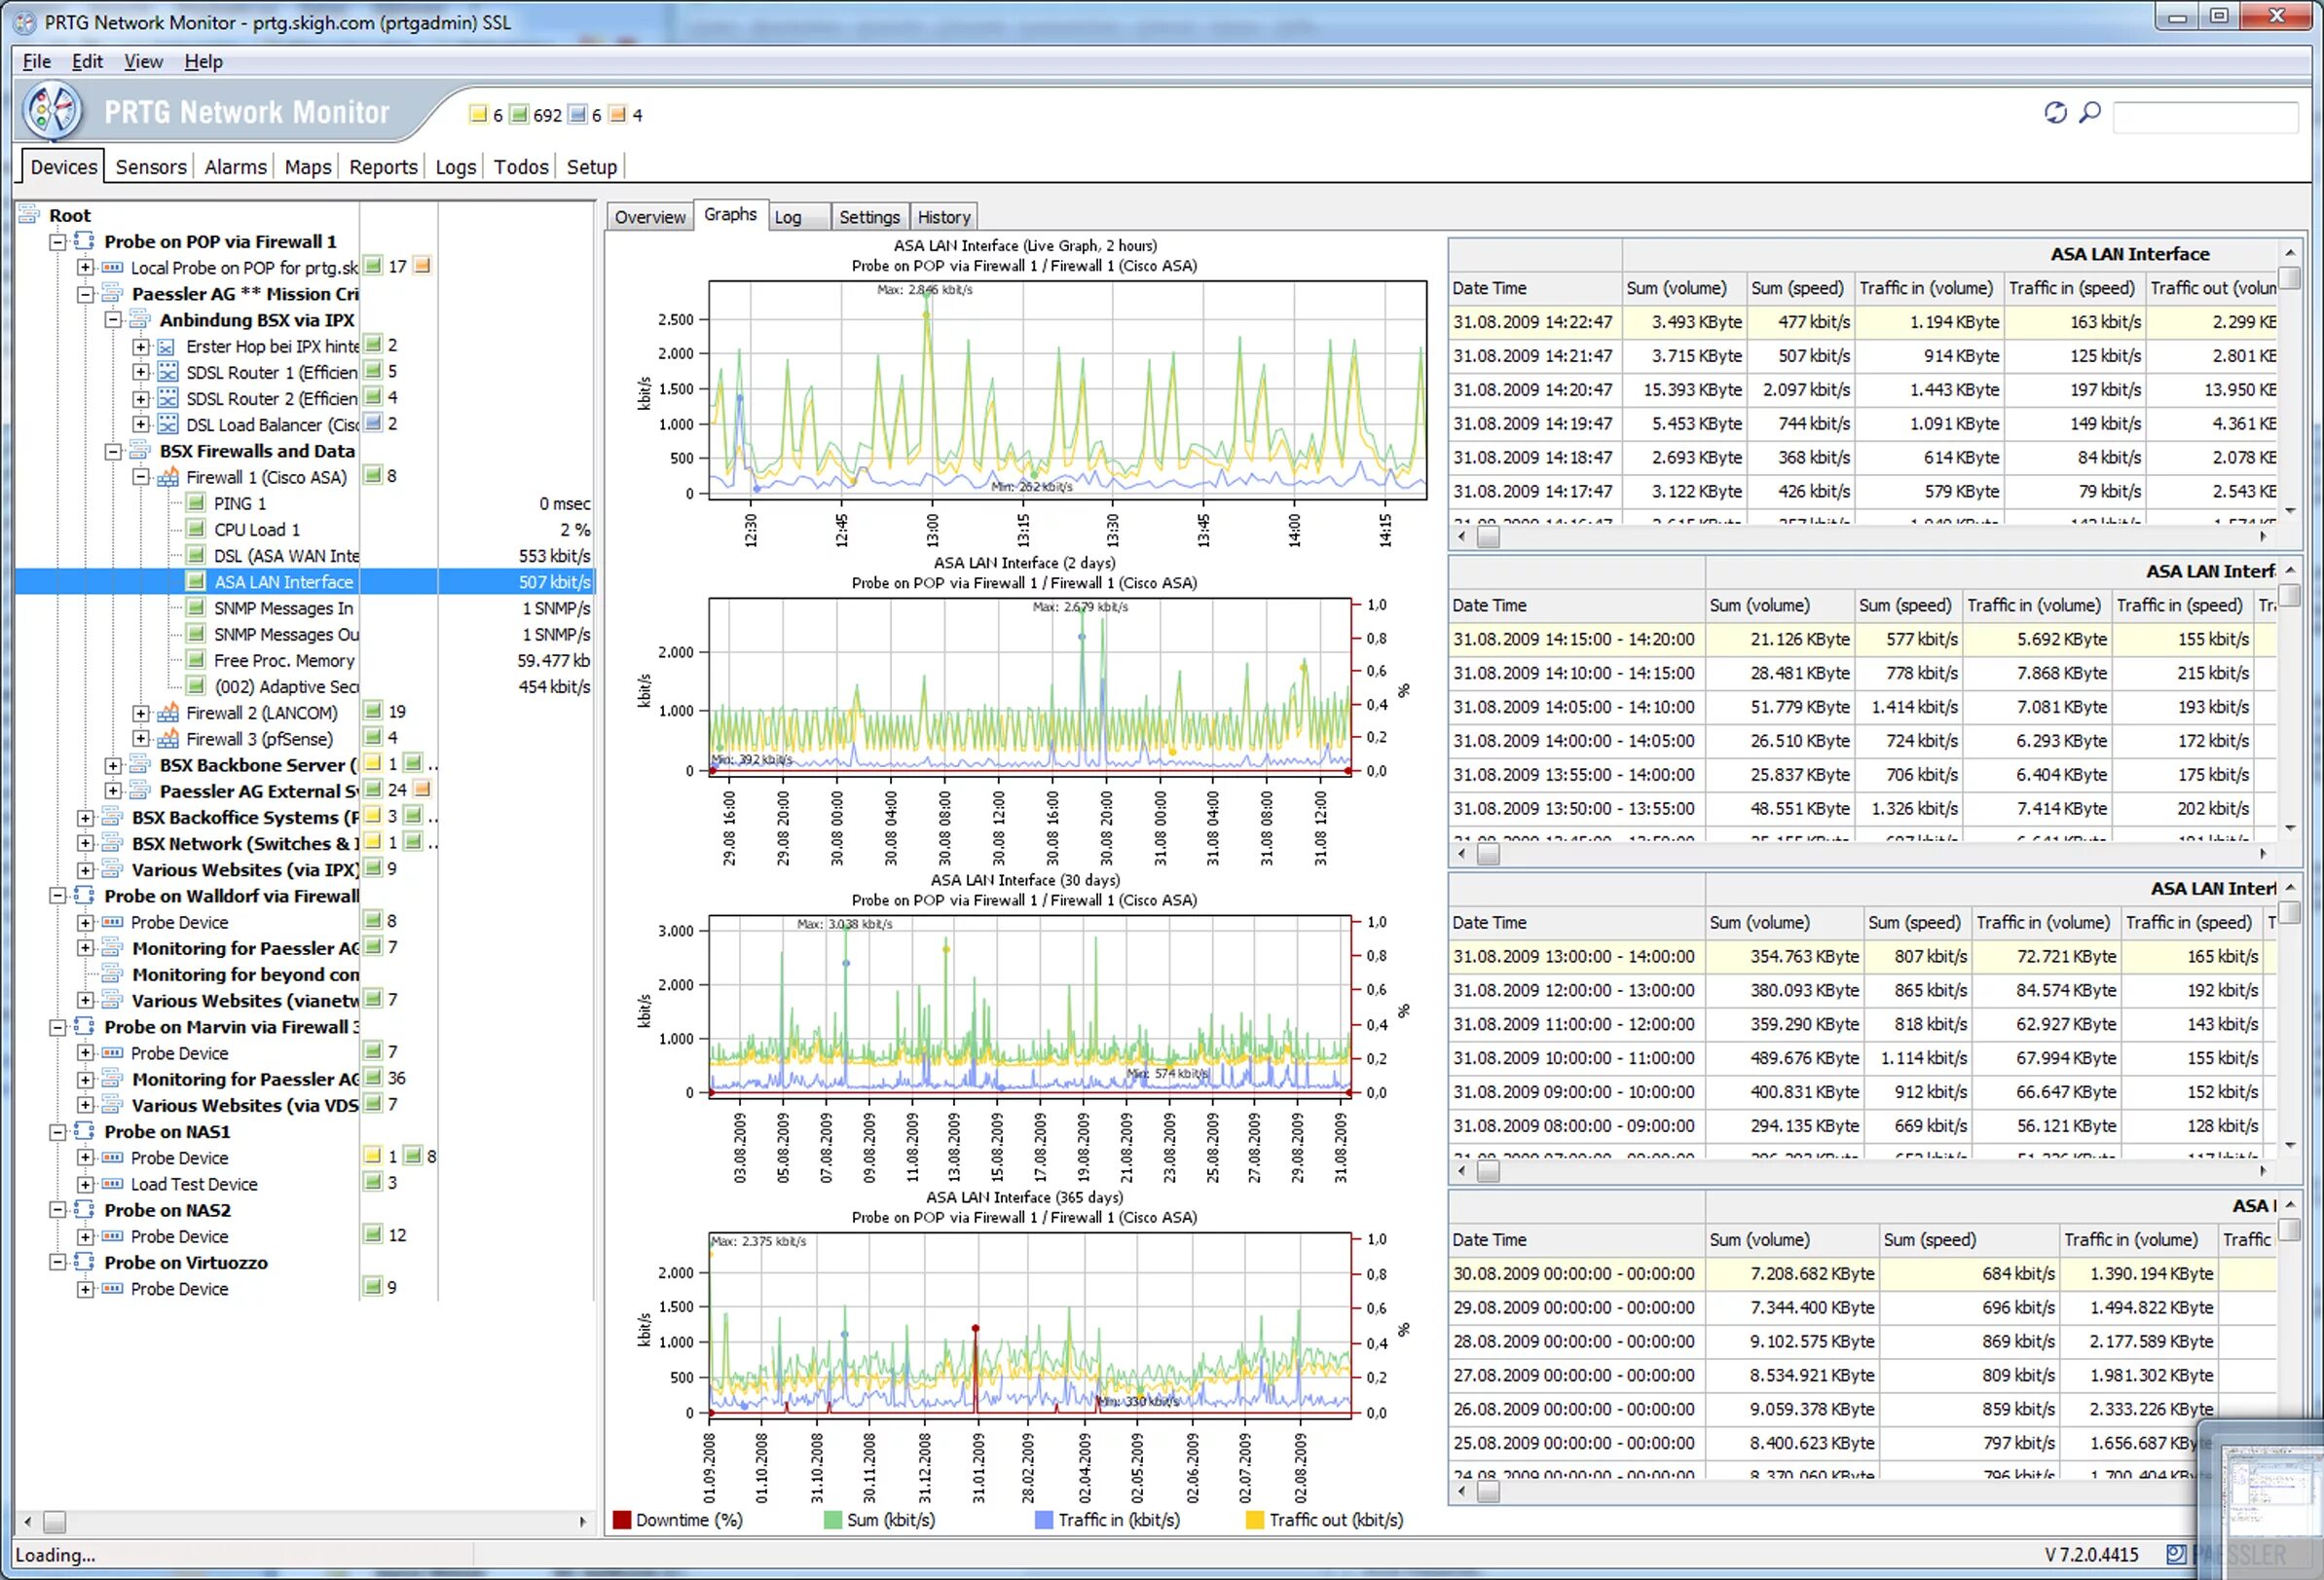The width and height of the screenshot is (2324, 1580).
Task: Switch to the Sensors tab
Action: (149, 166)
